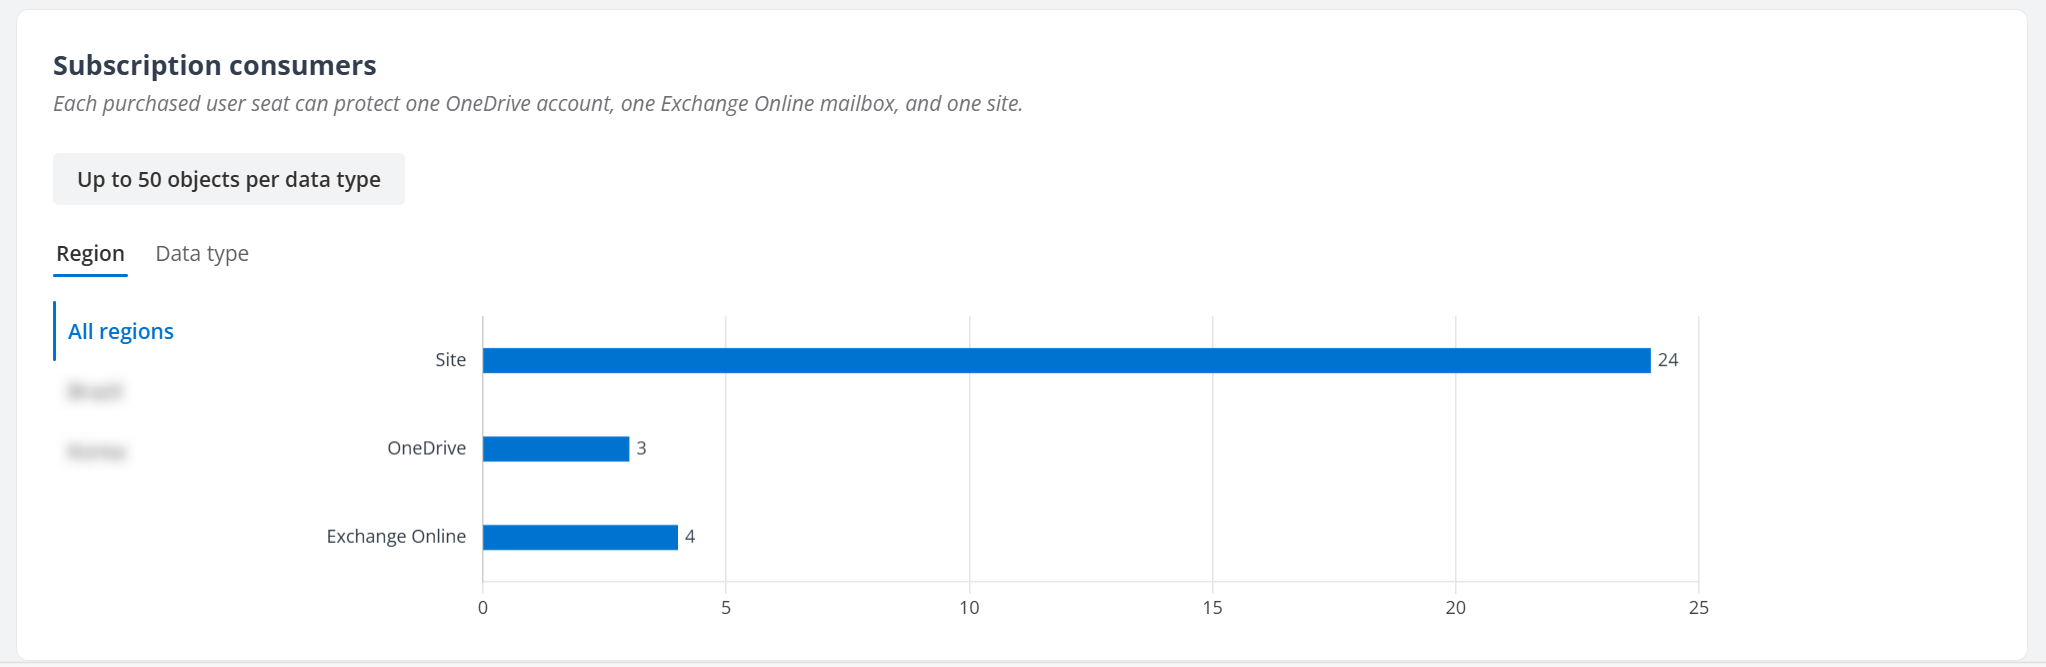Click the blue Exchange Online bar
2046x667 pixels.
pos(580,537)
